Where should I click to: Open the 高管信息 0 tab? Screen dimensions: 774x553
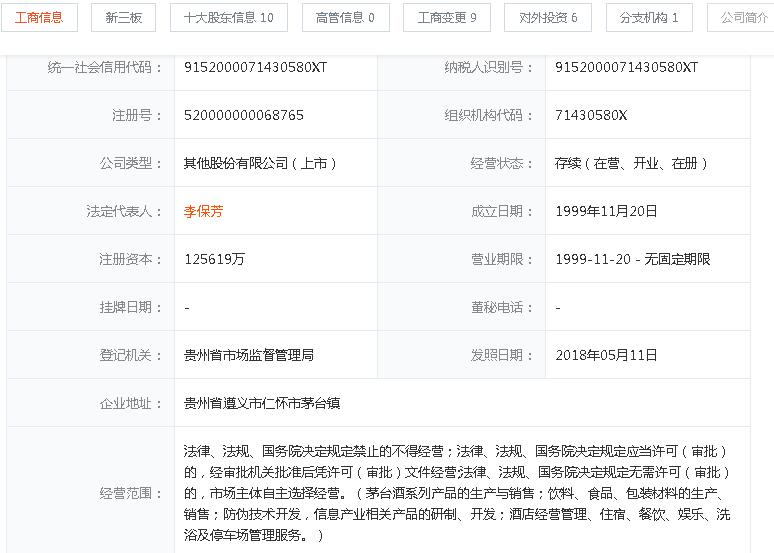[346, 18]
